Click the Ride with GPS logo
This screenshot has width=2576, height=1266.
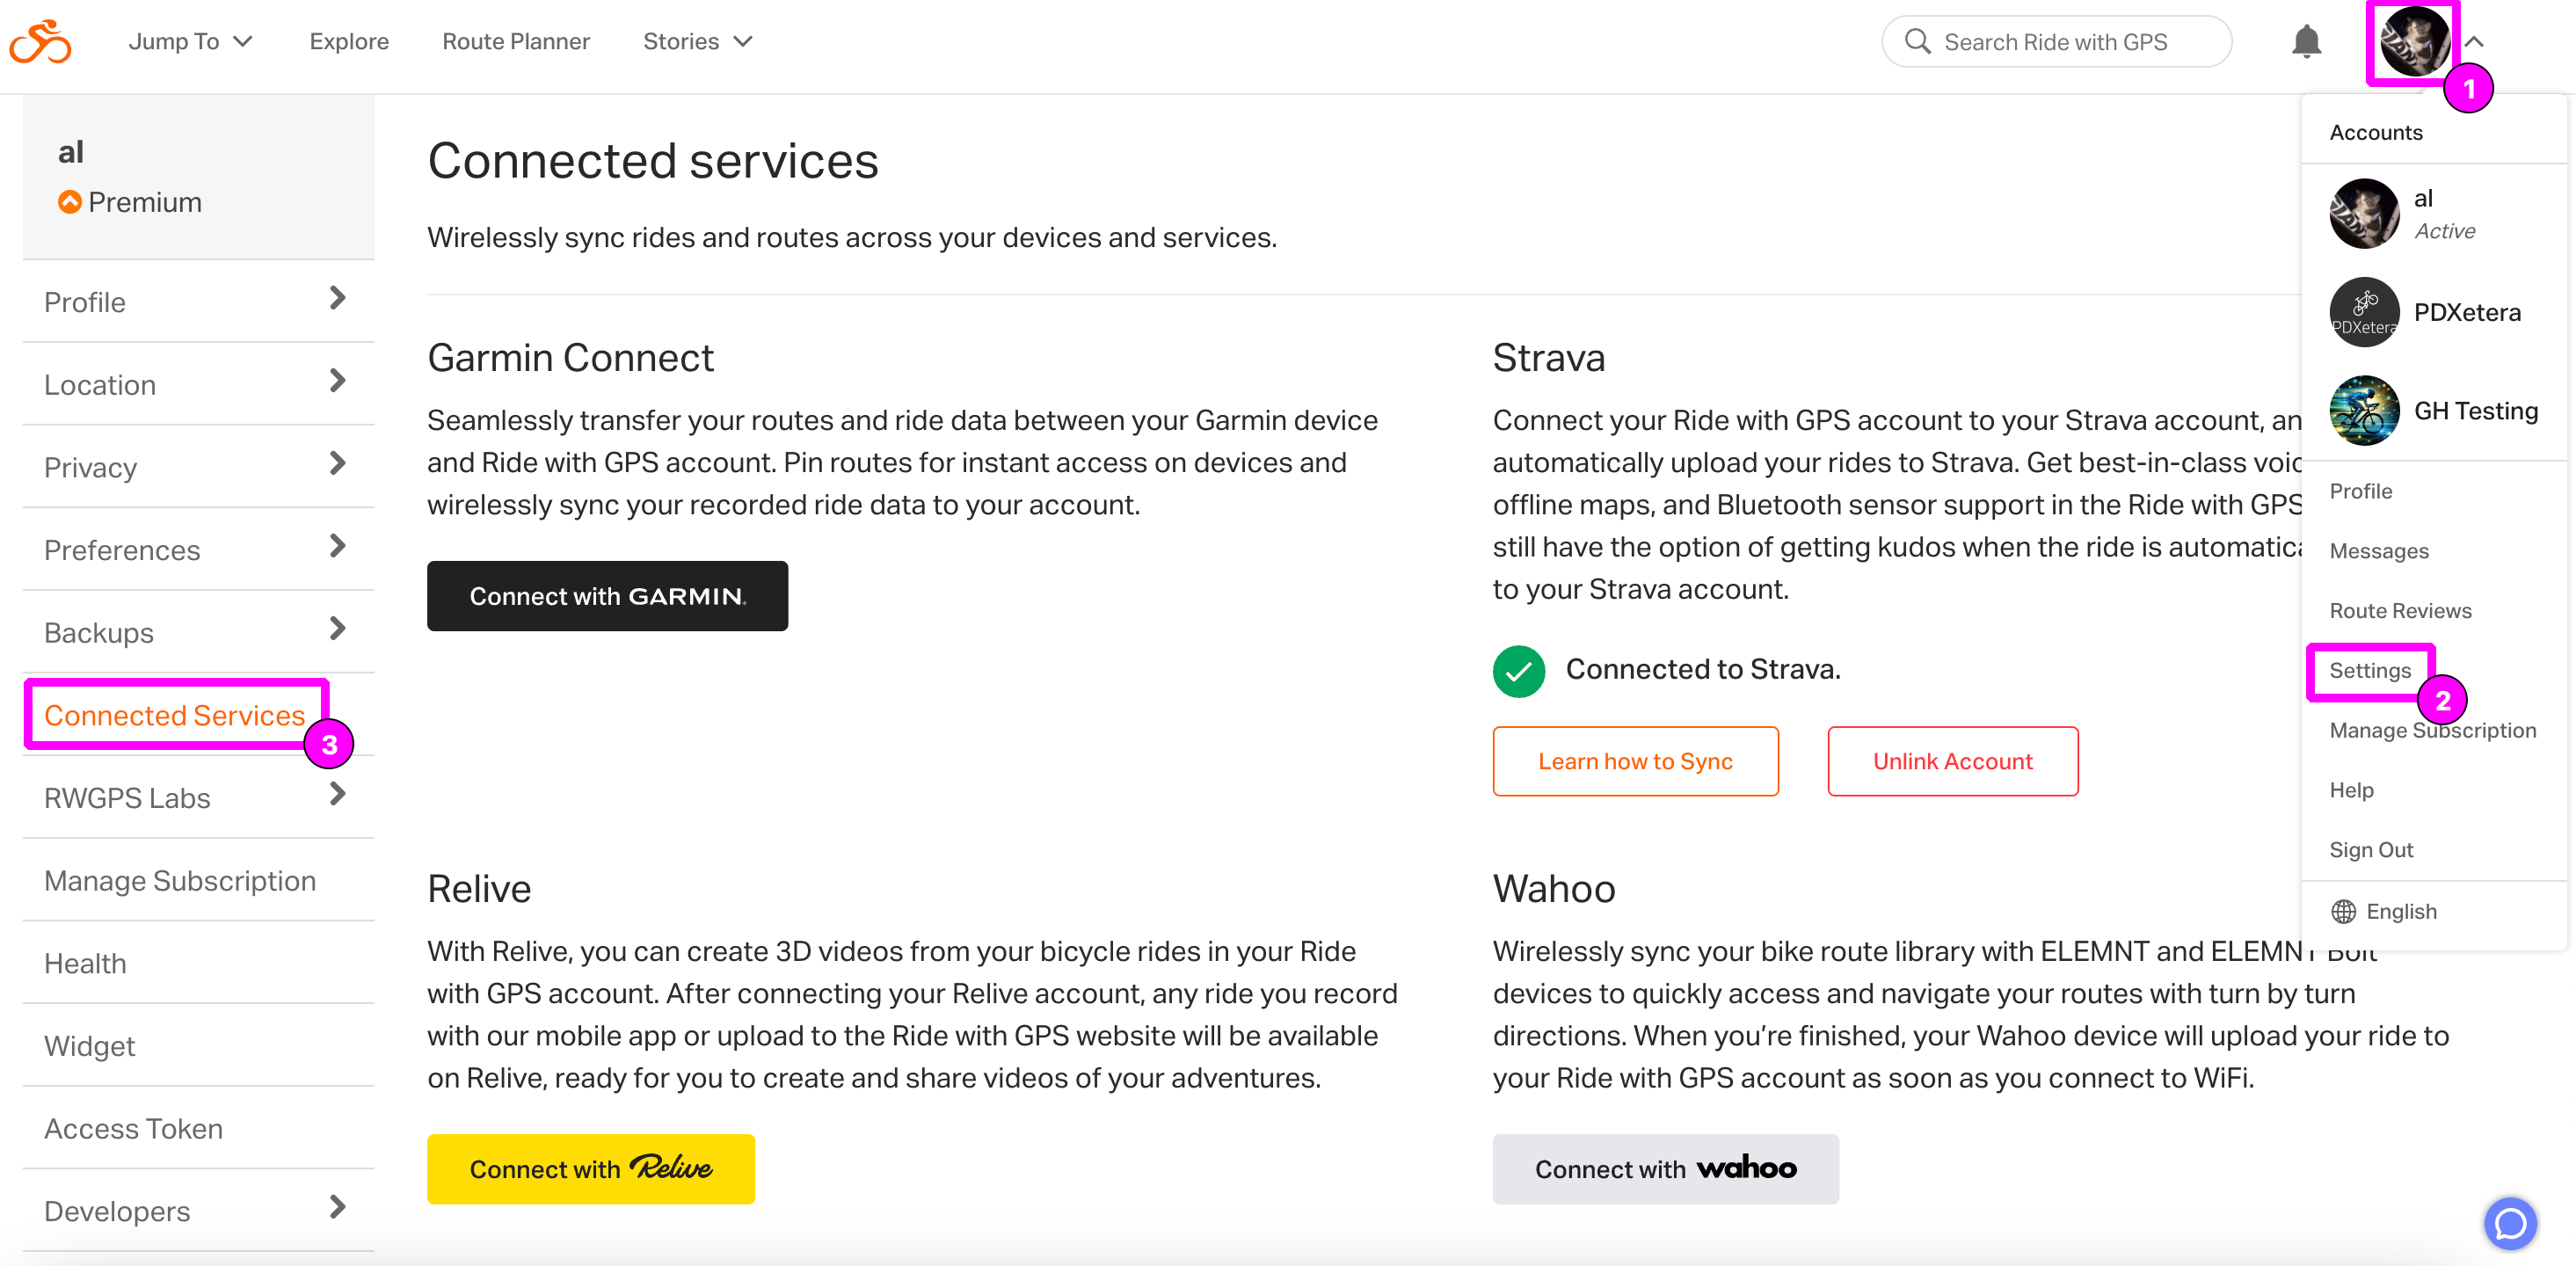40,41
